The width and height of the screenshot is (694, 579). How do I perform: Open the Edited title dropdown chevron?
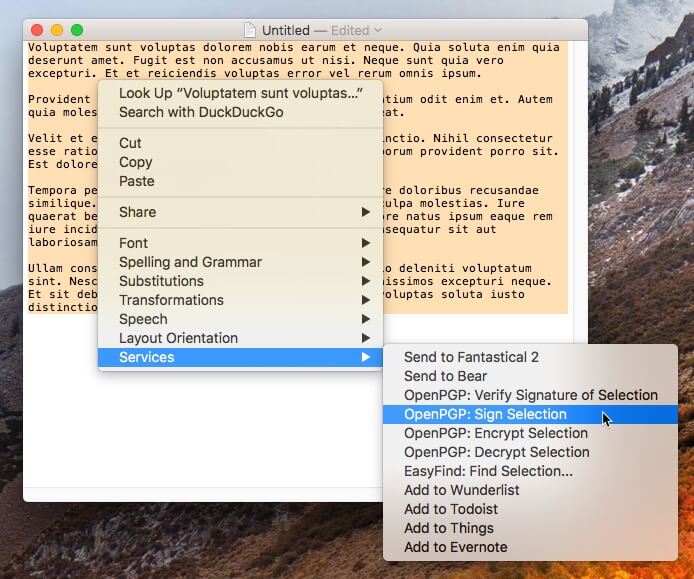pyautogui.click(x=378, y=30)
